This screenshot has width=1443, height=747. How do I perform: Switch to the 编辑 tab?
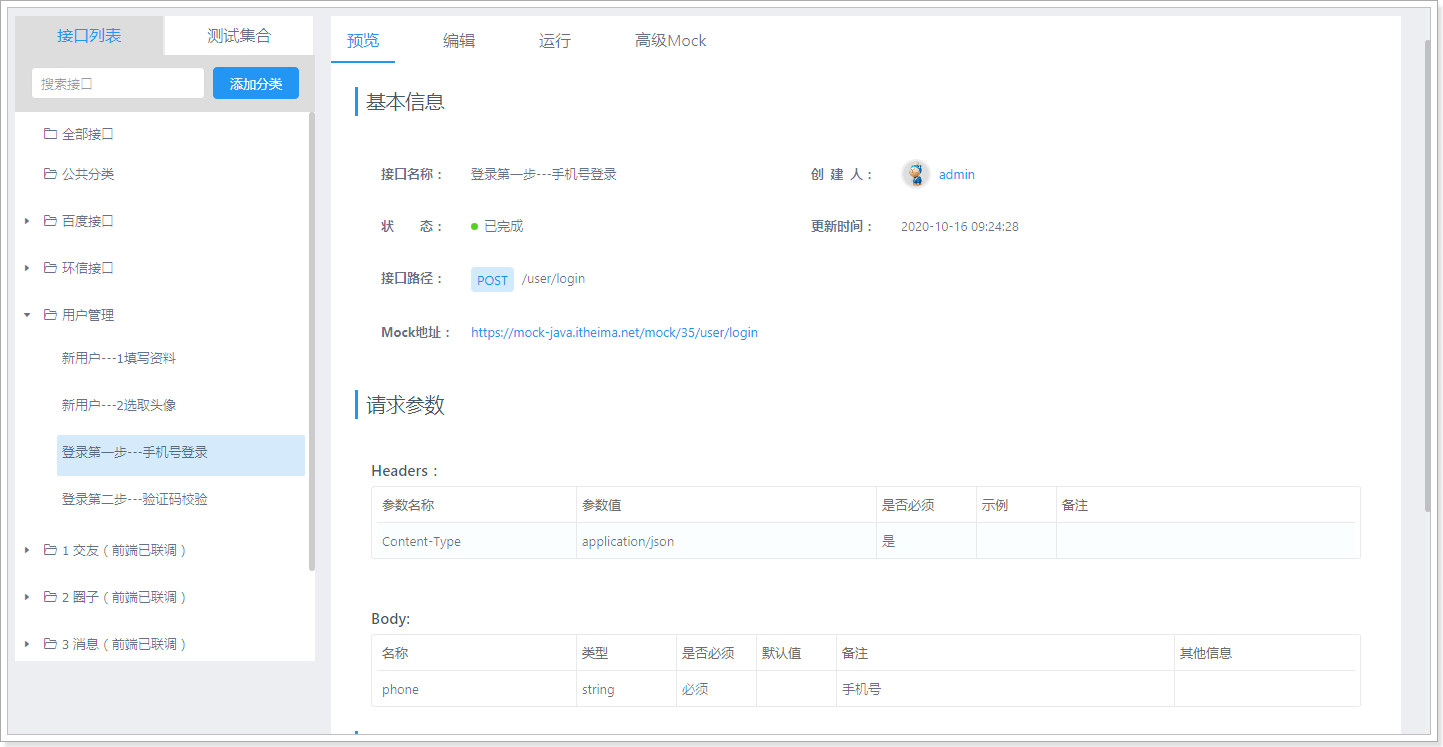coord(458,40)
